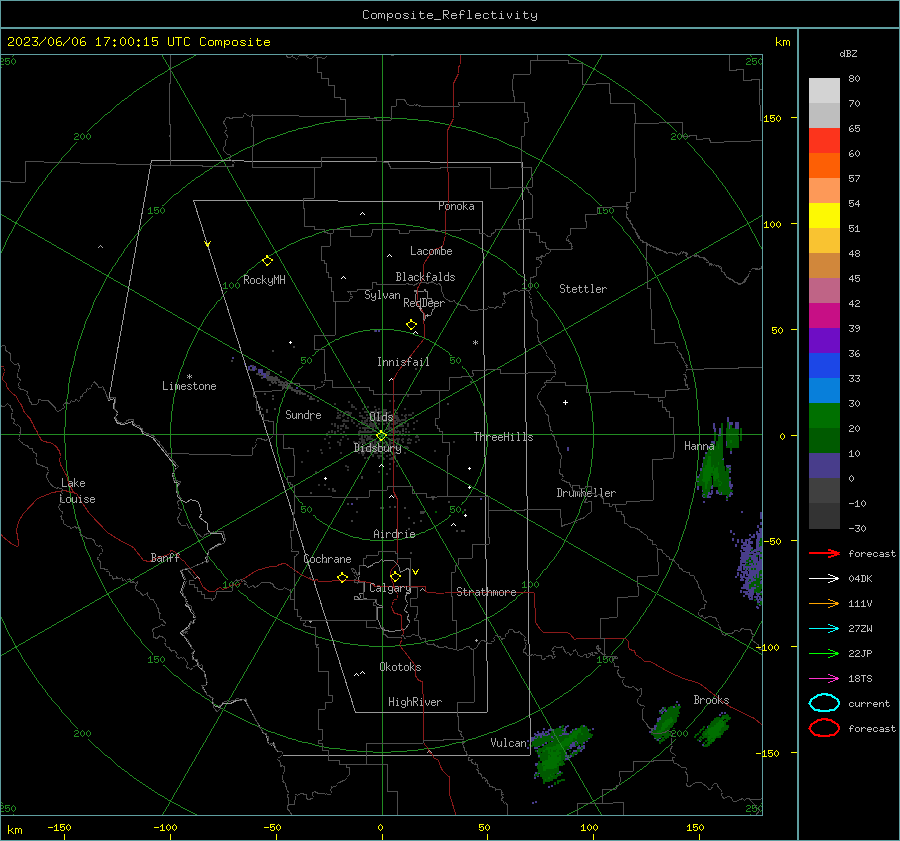This screenshot has width=900, height=841.
Task: Click the 36 dBZ blue color swatch
Action: coord(824,365)
